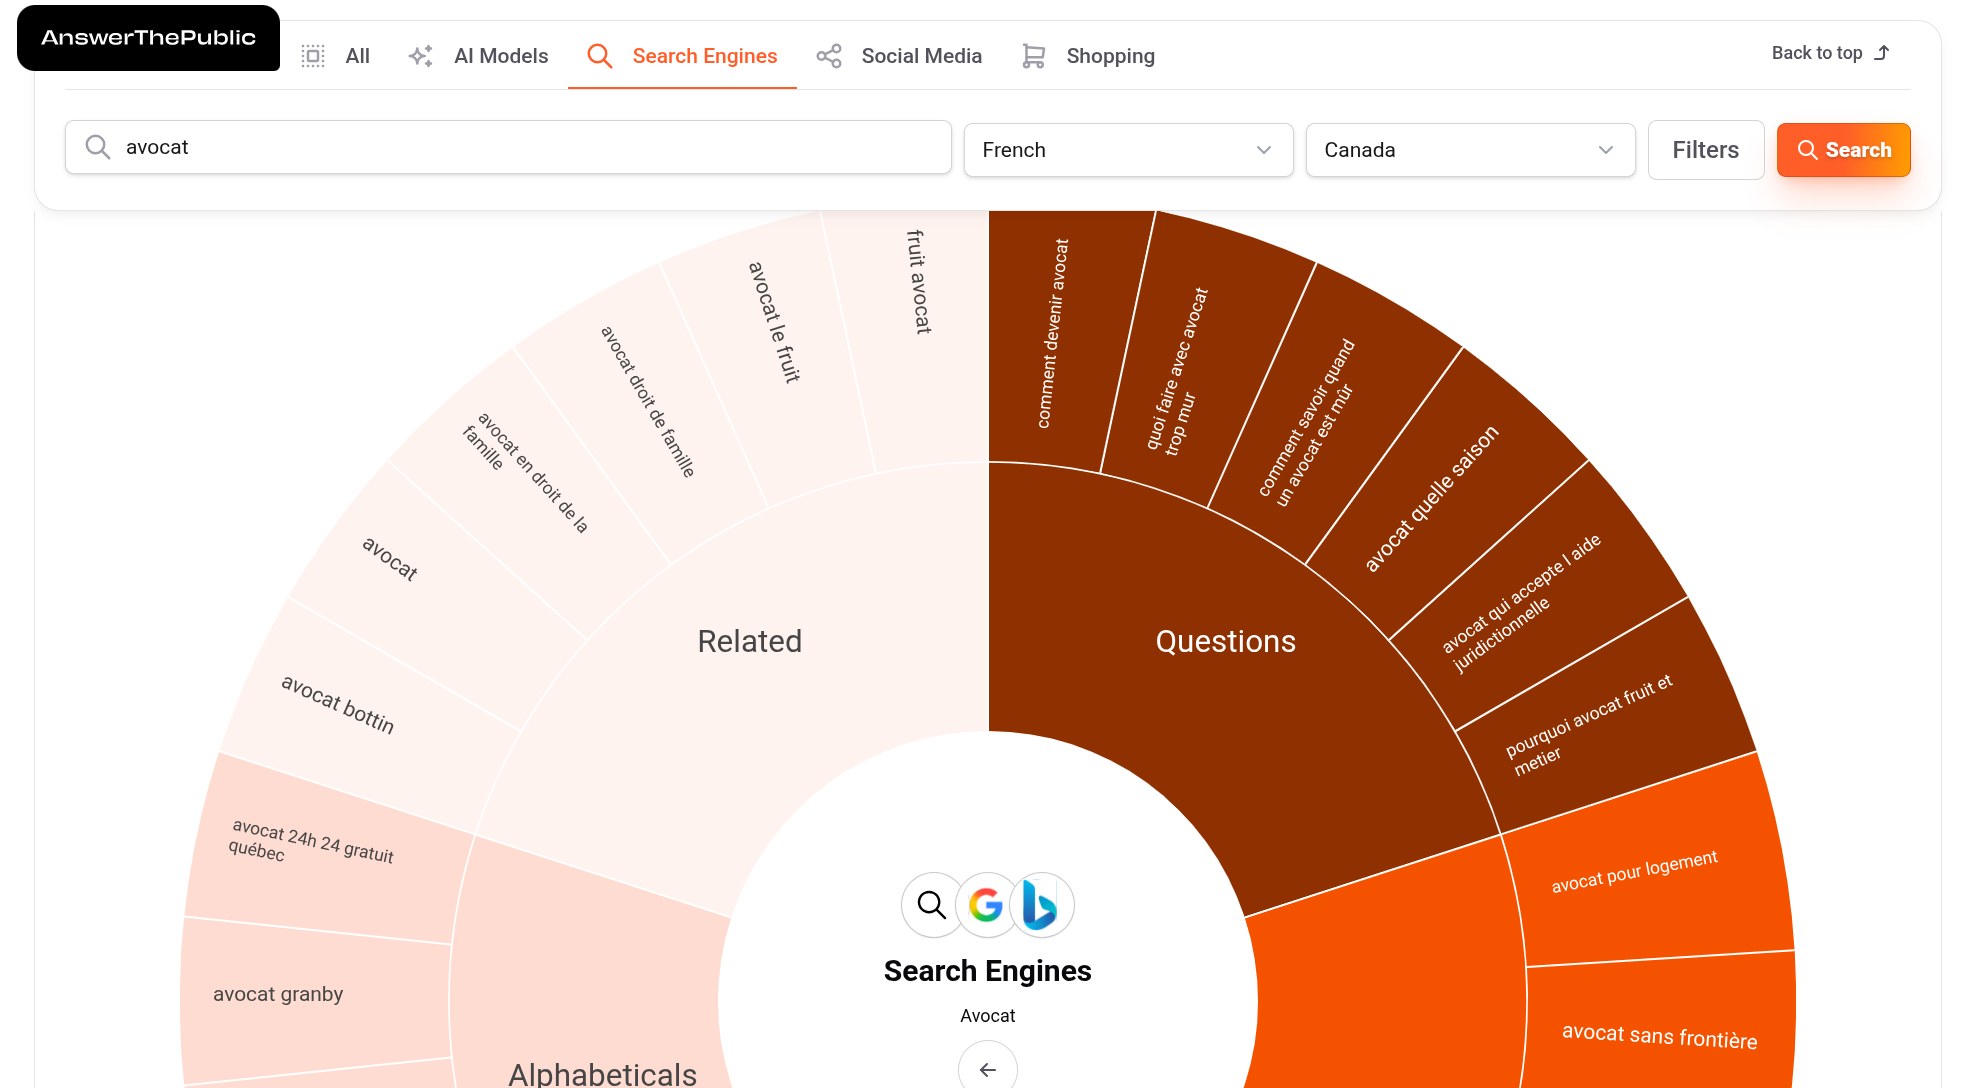The image size is (1976, 1088).
Task: Click the Back to top arrow icon
Action: pos(1881,53)
